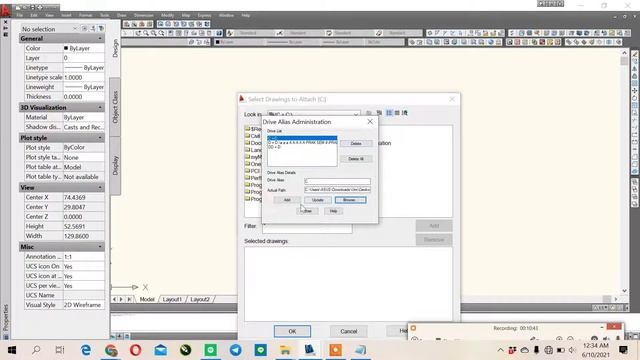Click the create drive alias icon
Image resolution: width=640 pixels, height=360 pixels.
[379, 113]
